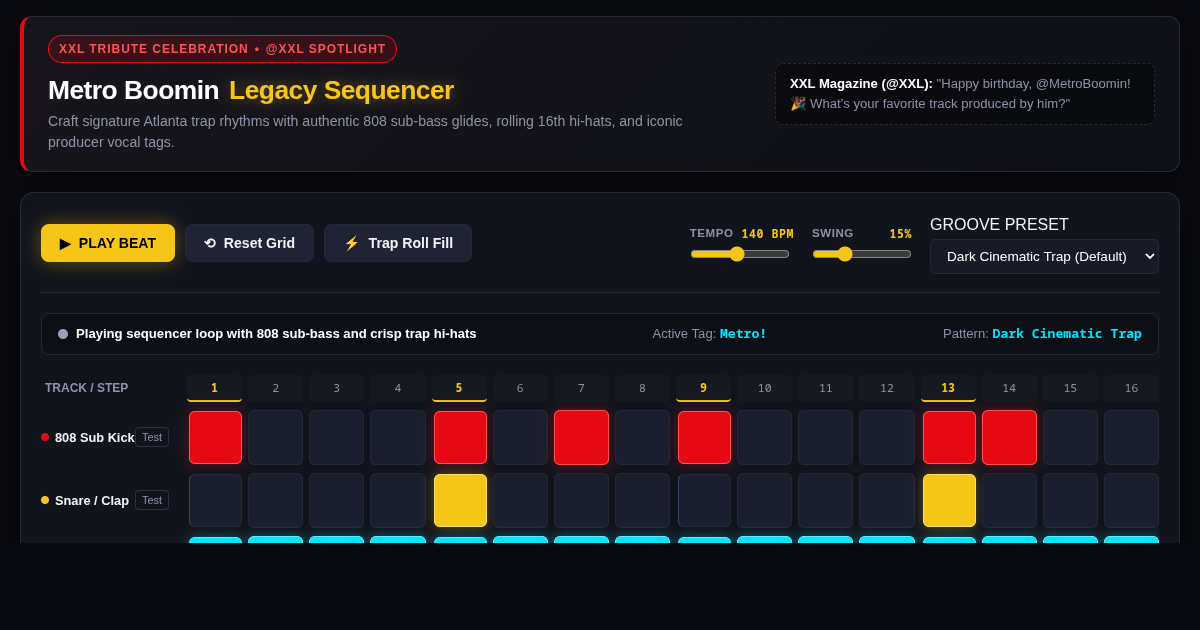The height and width of the screenshot is (630, 1200).
Task: Click step 13 column header
Action: [948, 388]
